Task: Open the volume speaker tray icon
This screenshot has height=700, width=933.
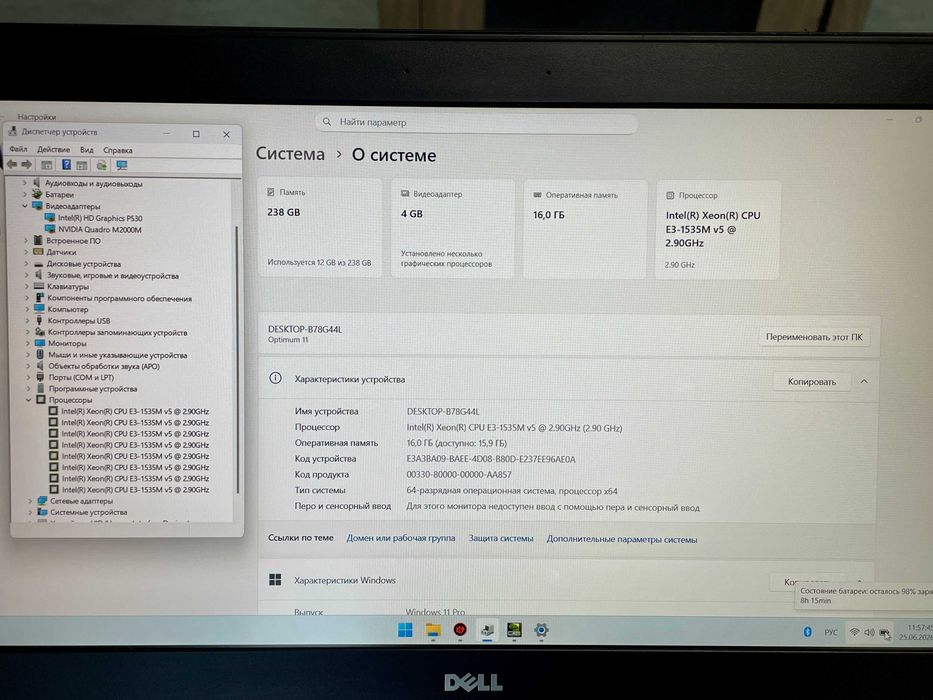Action: [x=869, y=632]
